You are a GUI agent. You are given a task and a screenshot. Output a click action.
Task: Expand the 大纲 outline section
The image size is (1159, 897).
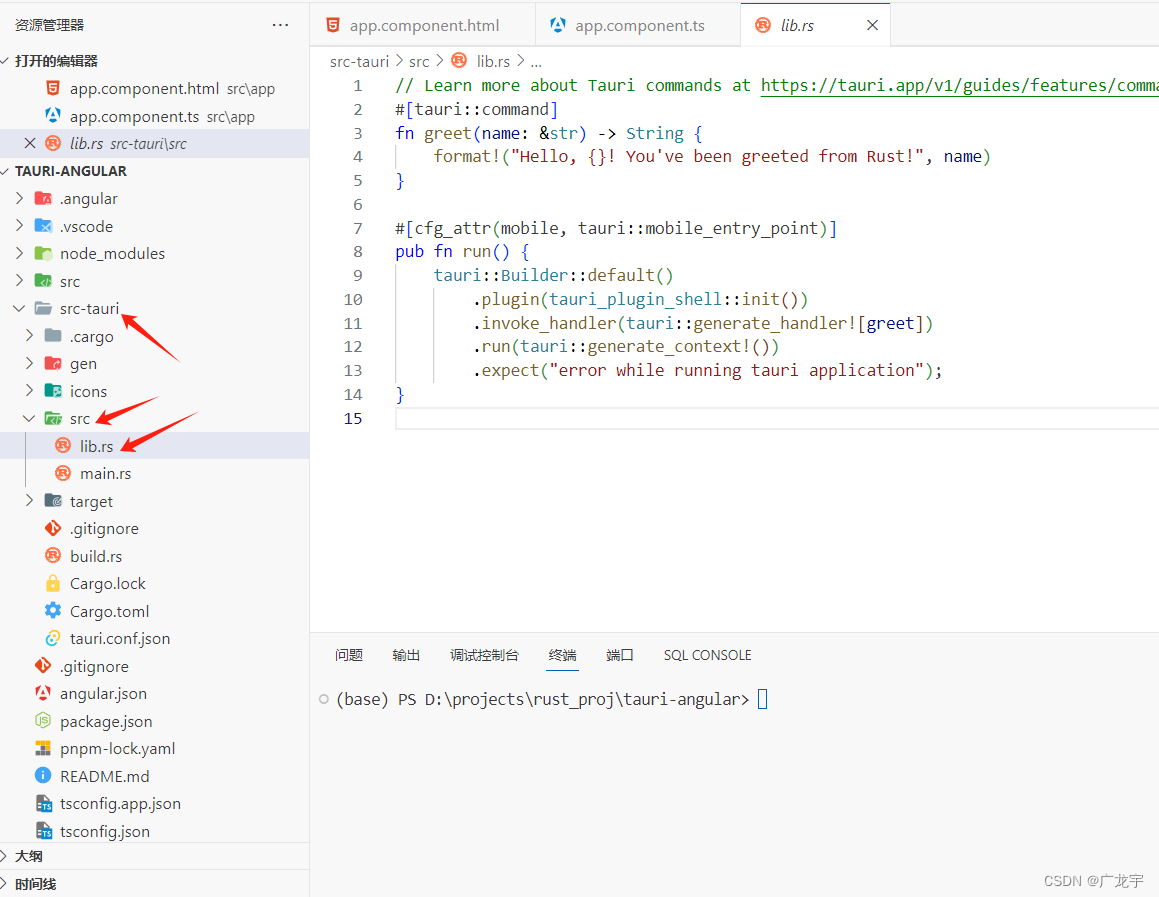[x=29, y=856]
